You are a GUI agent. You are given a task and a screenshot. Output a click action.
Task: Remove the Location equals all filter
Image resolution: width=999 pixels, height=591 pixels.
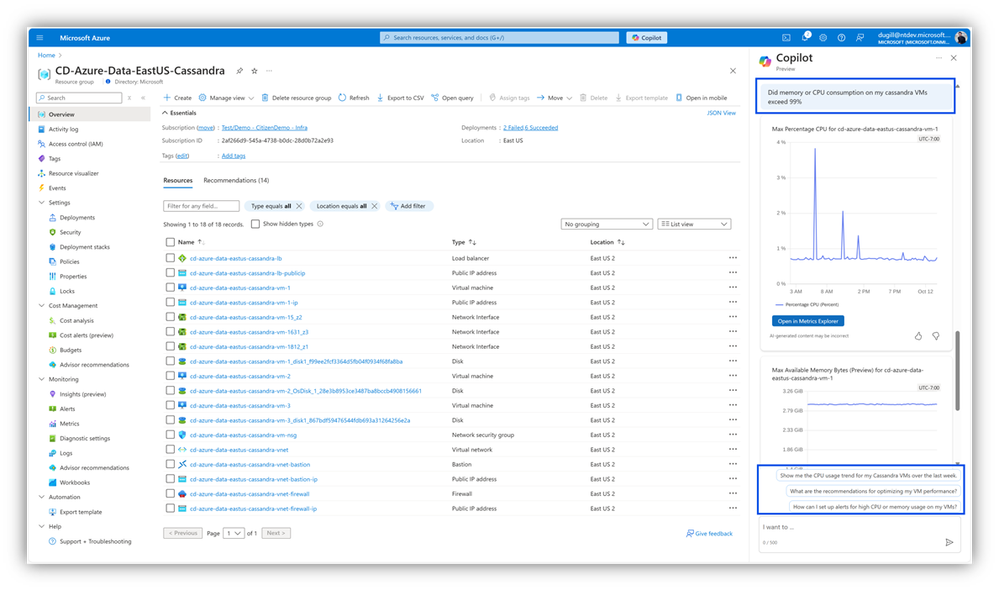click(375, 206)
